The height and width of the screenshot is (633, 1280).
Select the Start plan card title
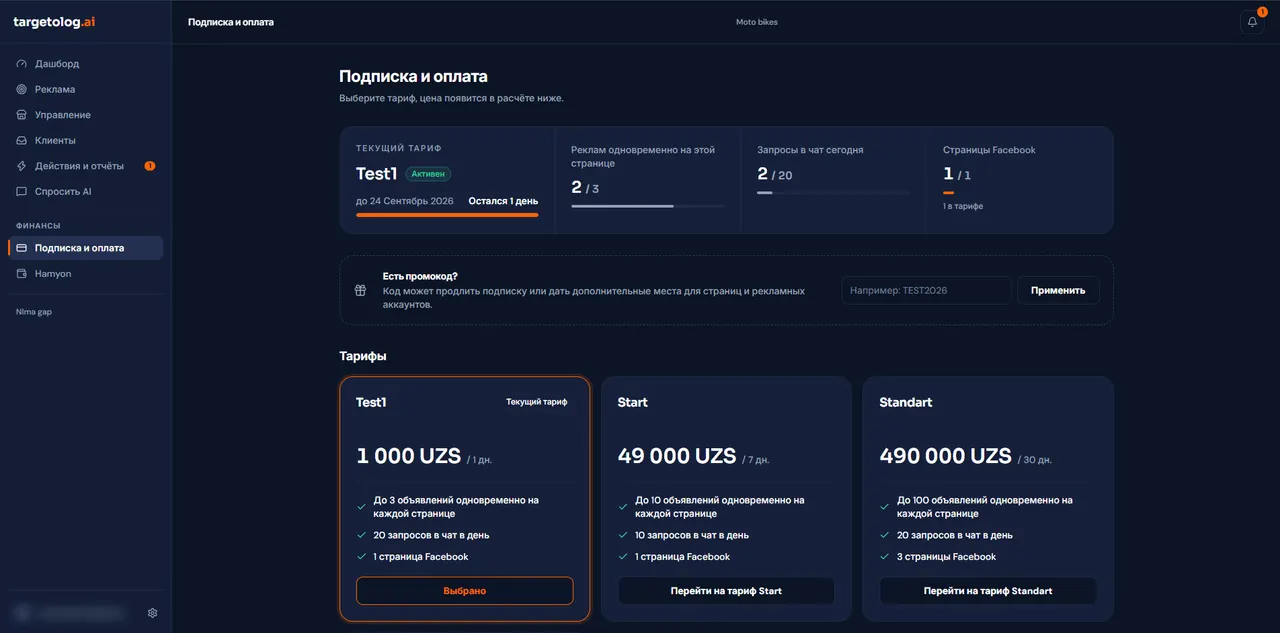[633, 402]
